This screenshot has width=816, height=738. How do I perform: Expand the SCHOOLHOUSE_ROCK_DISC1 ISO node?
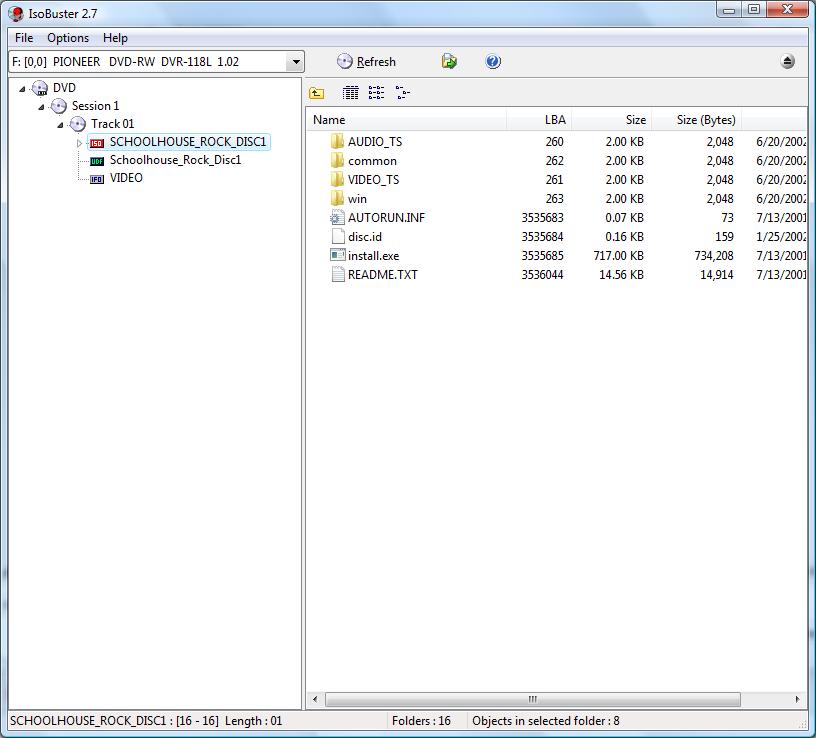[79, 143]
